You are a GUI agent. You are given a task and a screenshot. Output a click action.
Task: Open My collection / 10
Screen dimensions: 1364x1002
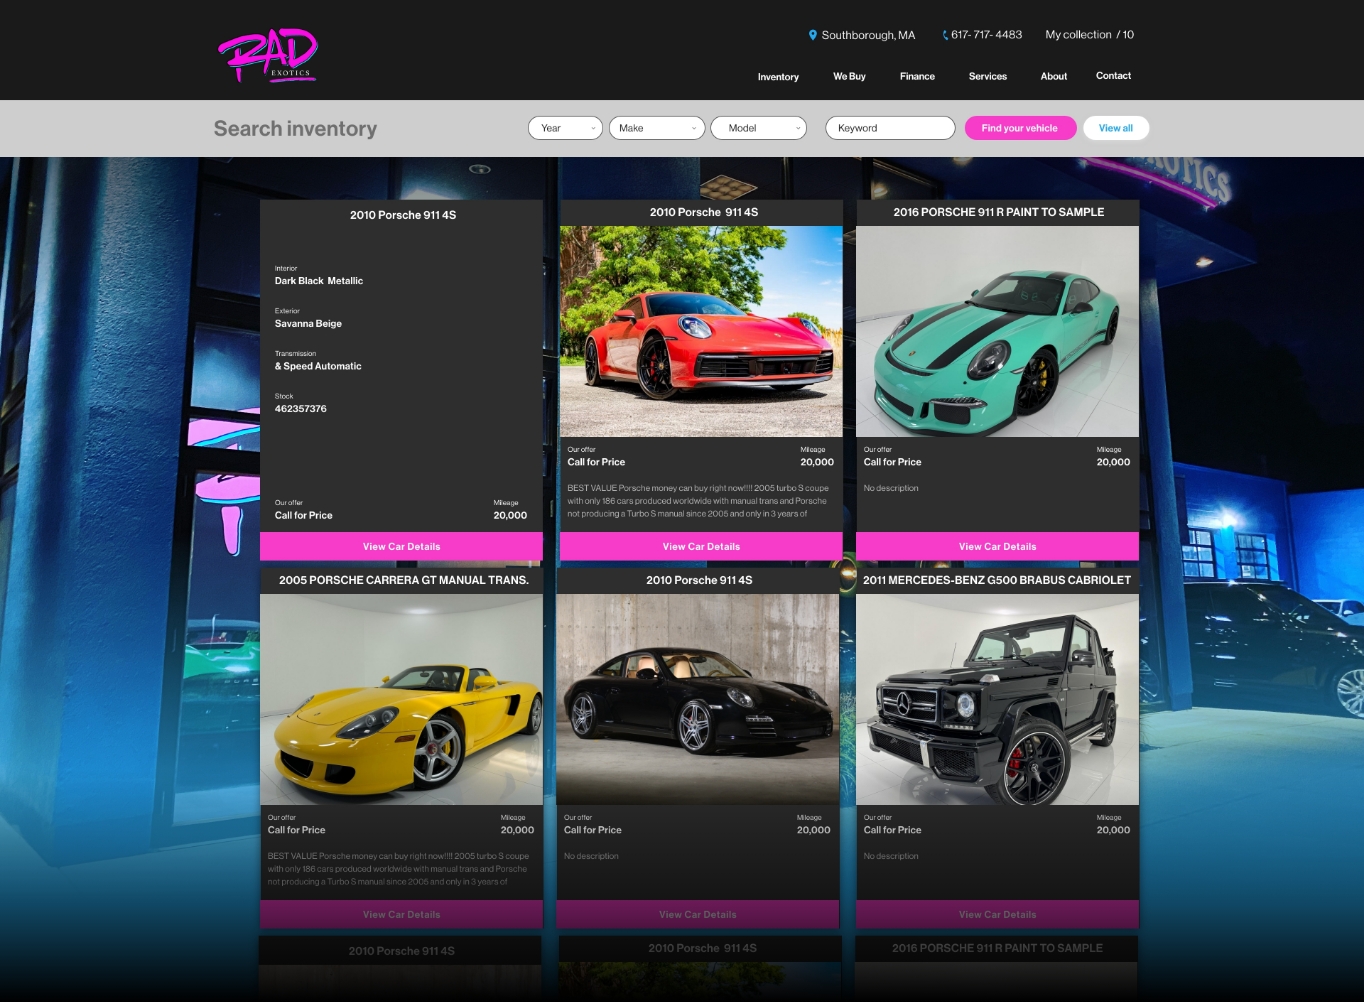pyautogui.click(x=1089, y=35)
